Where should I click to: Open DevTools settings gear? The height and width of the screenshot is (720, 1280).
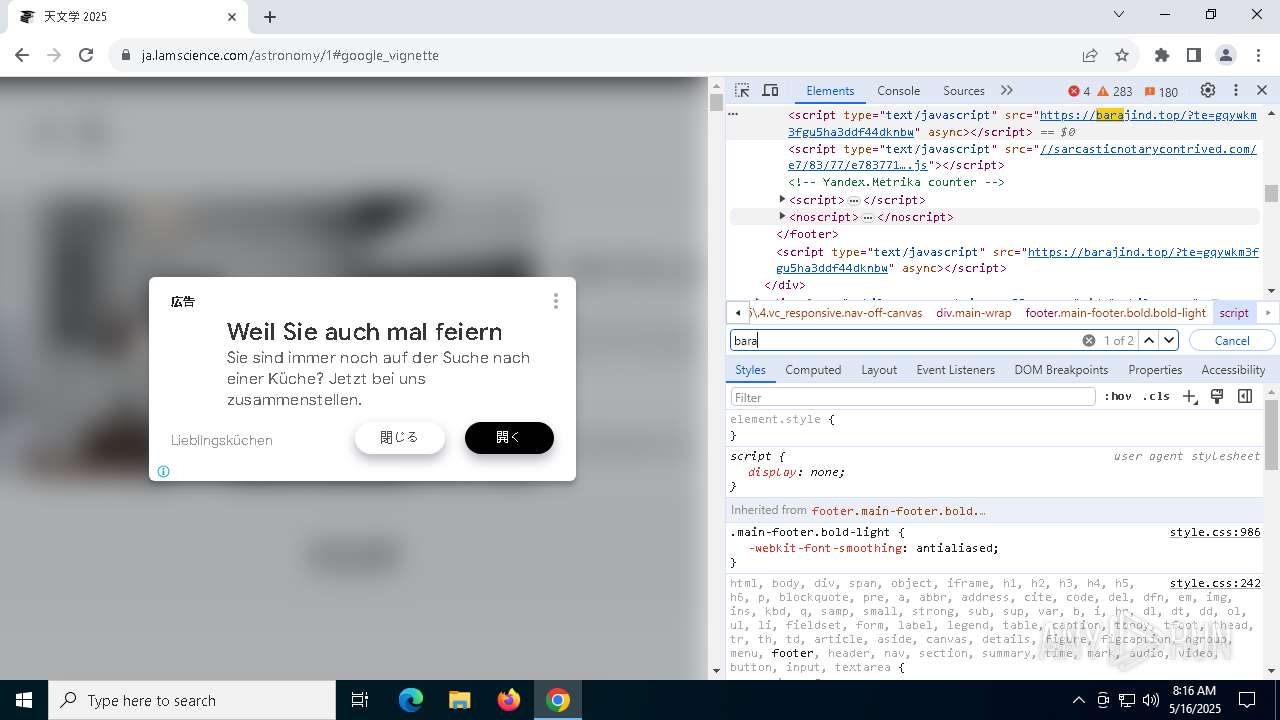click(x=1208, y=90)
